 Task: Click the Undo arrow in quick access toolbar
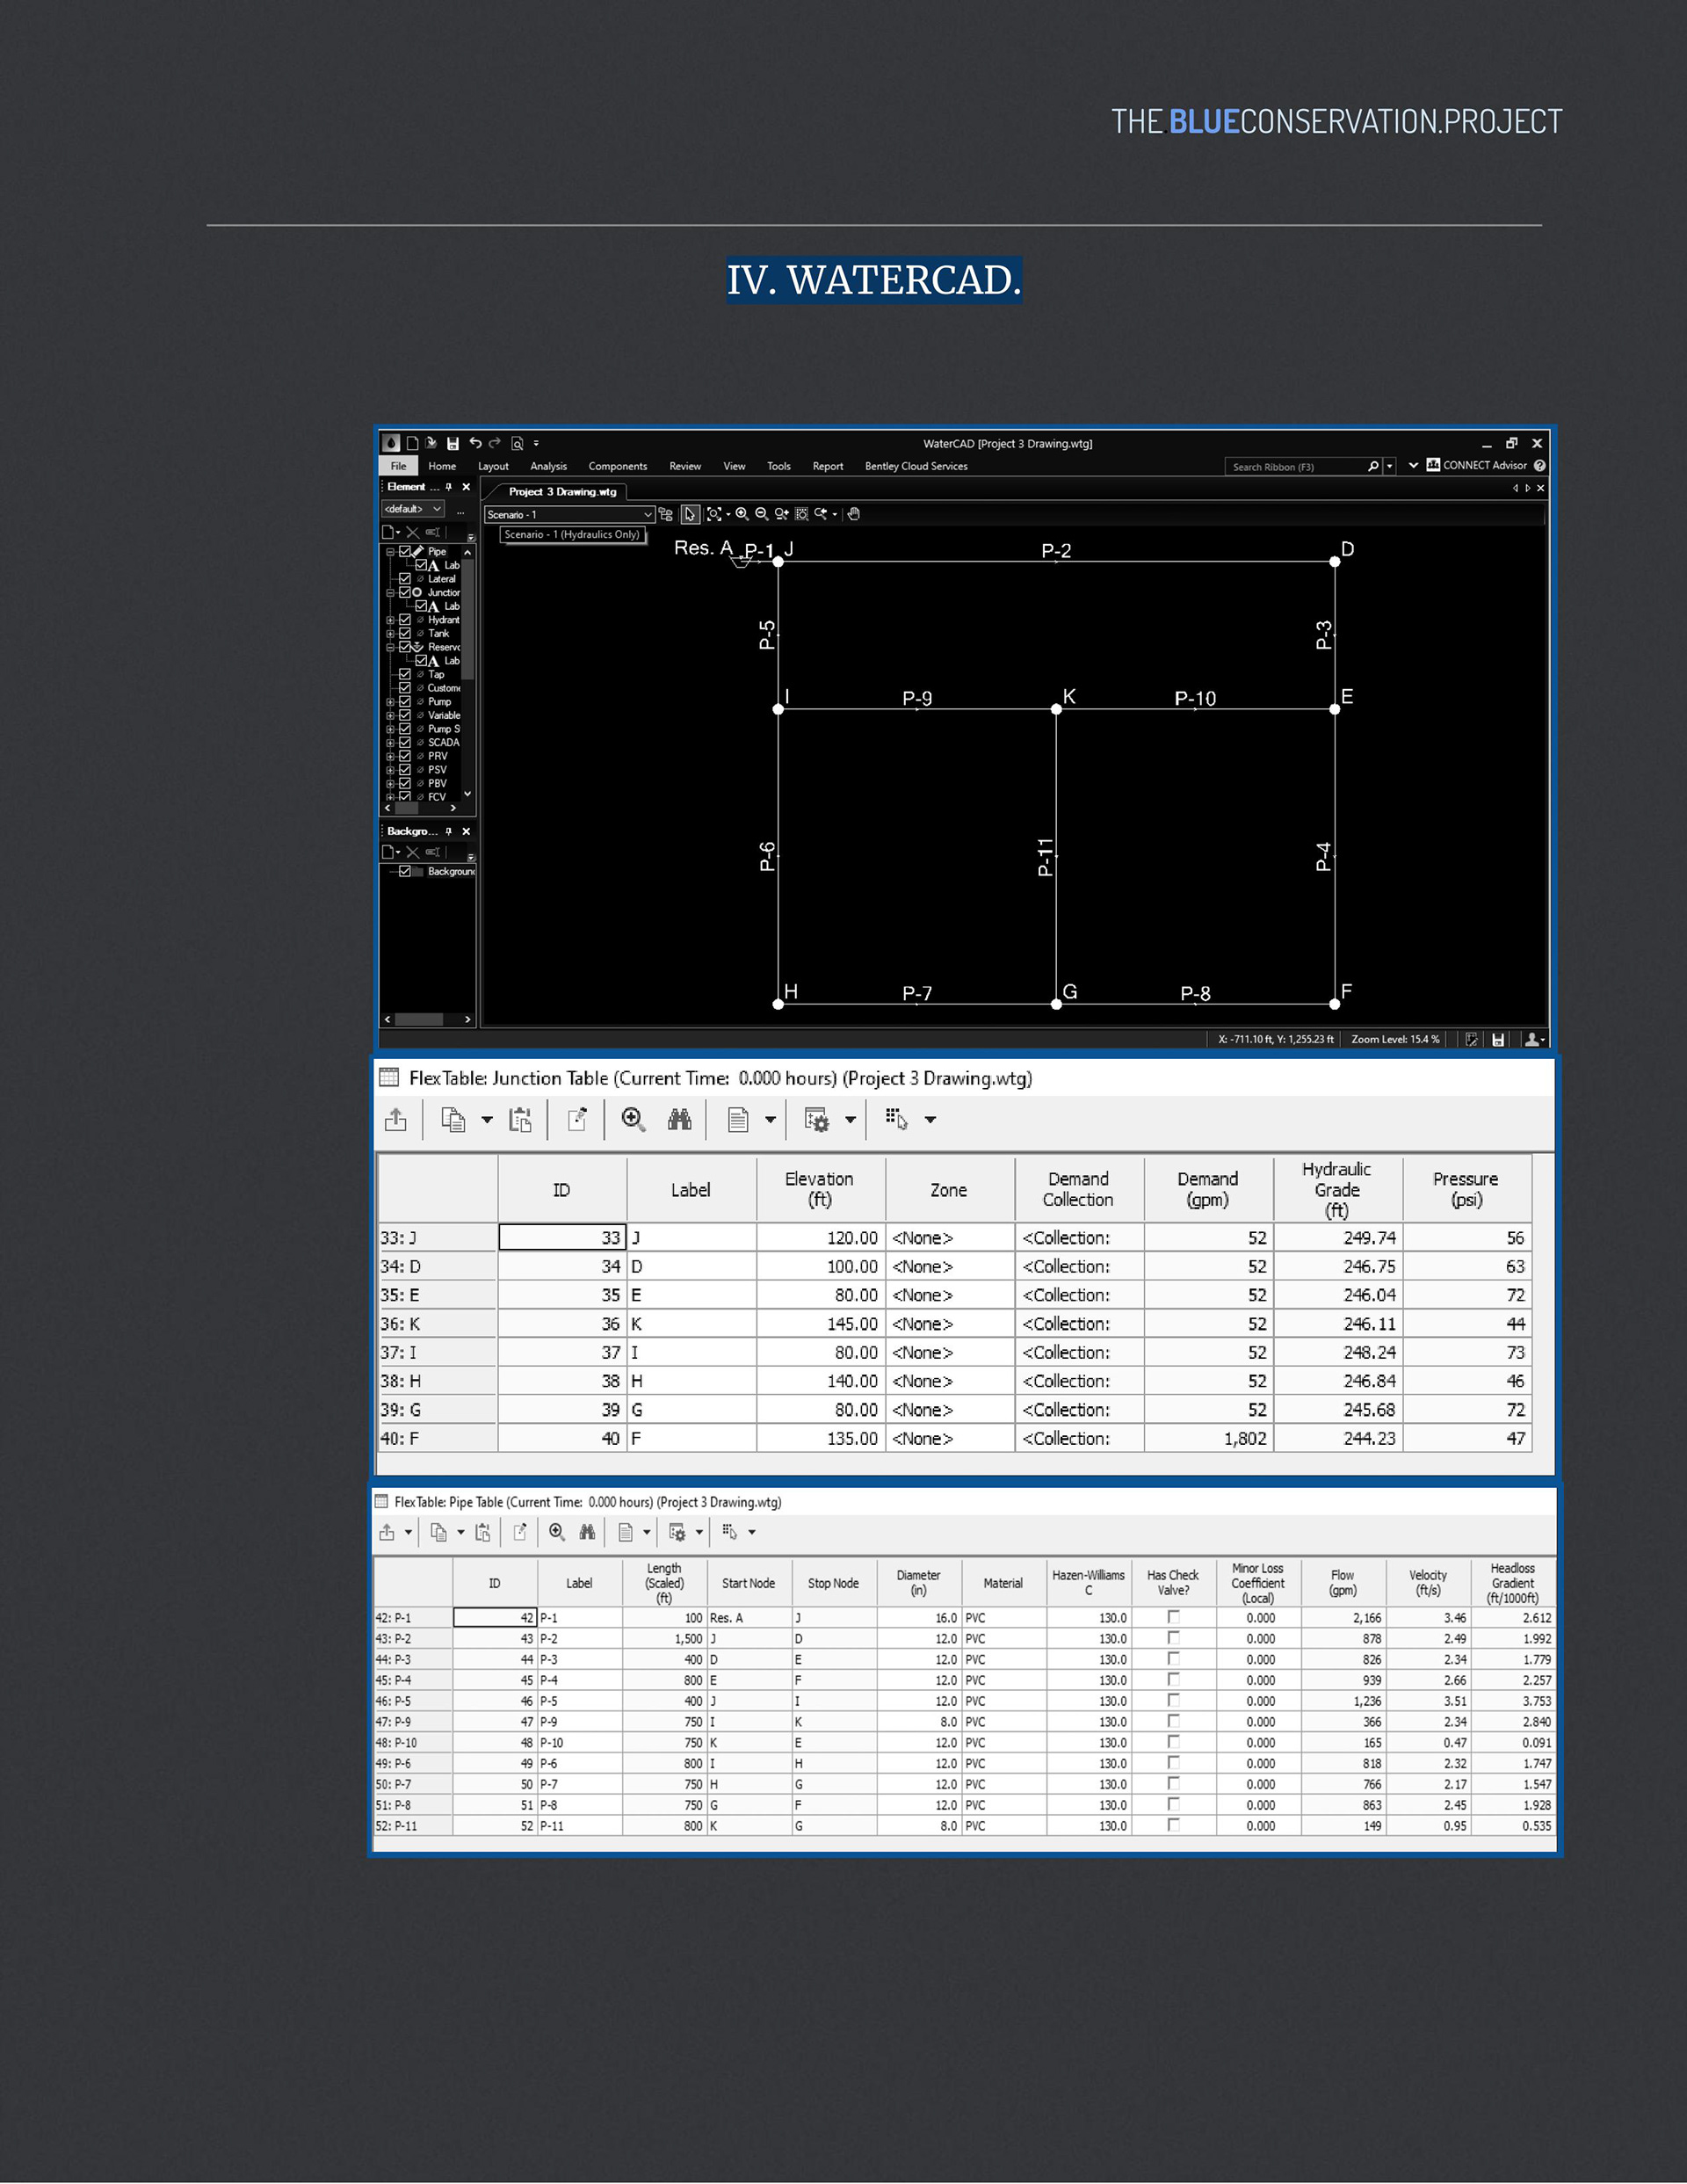click(x=475, y=443)
